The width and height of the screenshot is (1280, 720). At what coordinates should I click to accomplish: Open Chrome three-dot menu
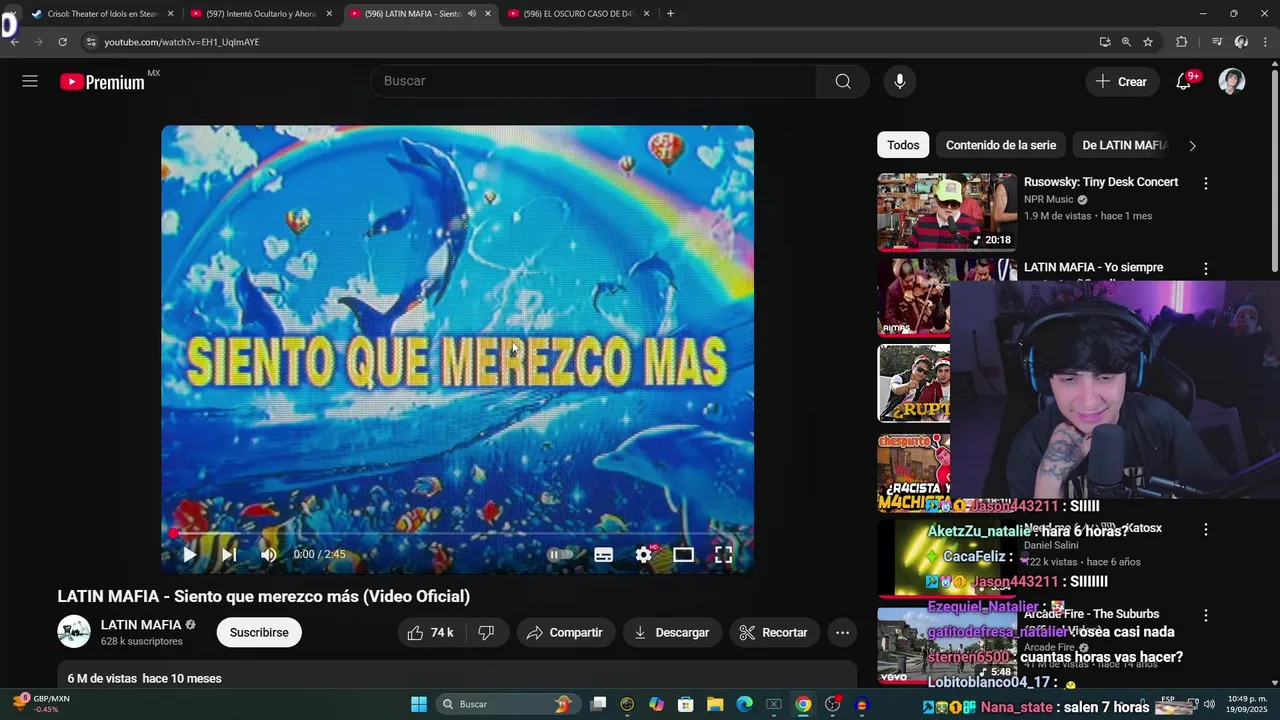(1266, 42)
